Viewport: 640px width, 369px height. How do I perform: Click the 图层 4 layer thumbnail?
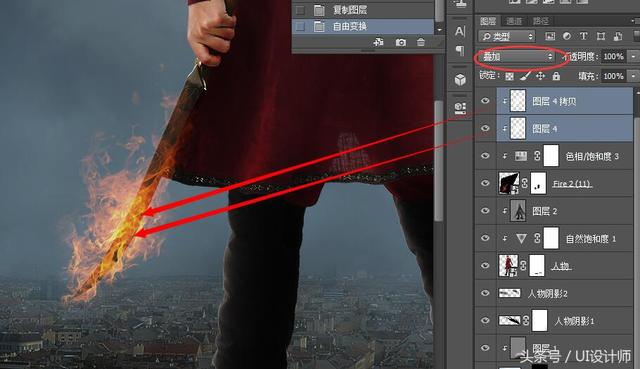[x=518, y=128]
